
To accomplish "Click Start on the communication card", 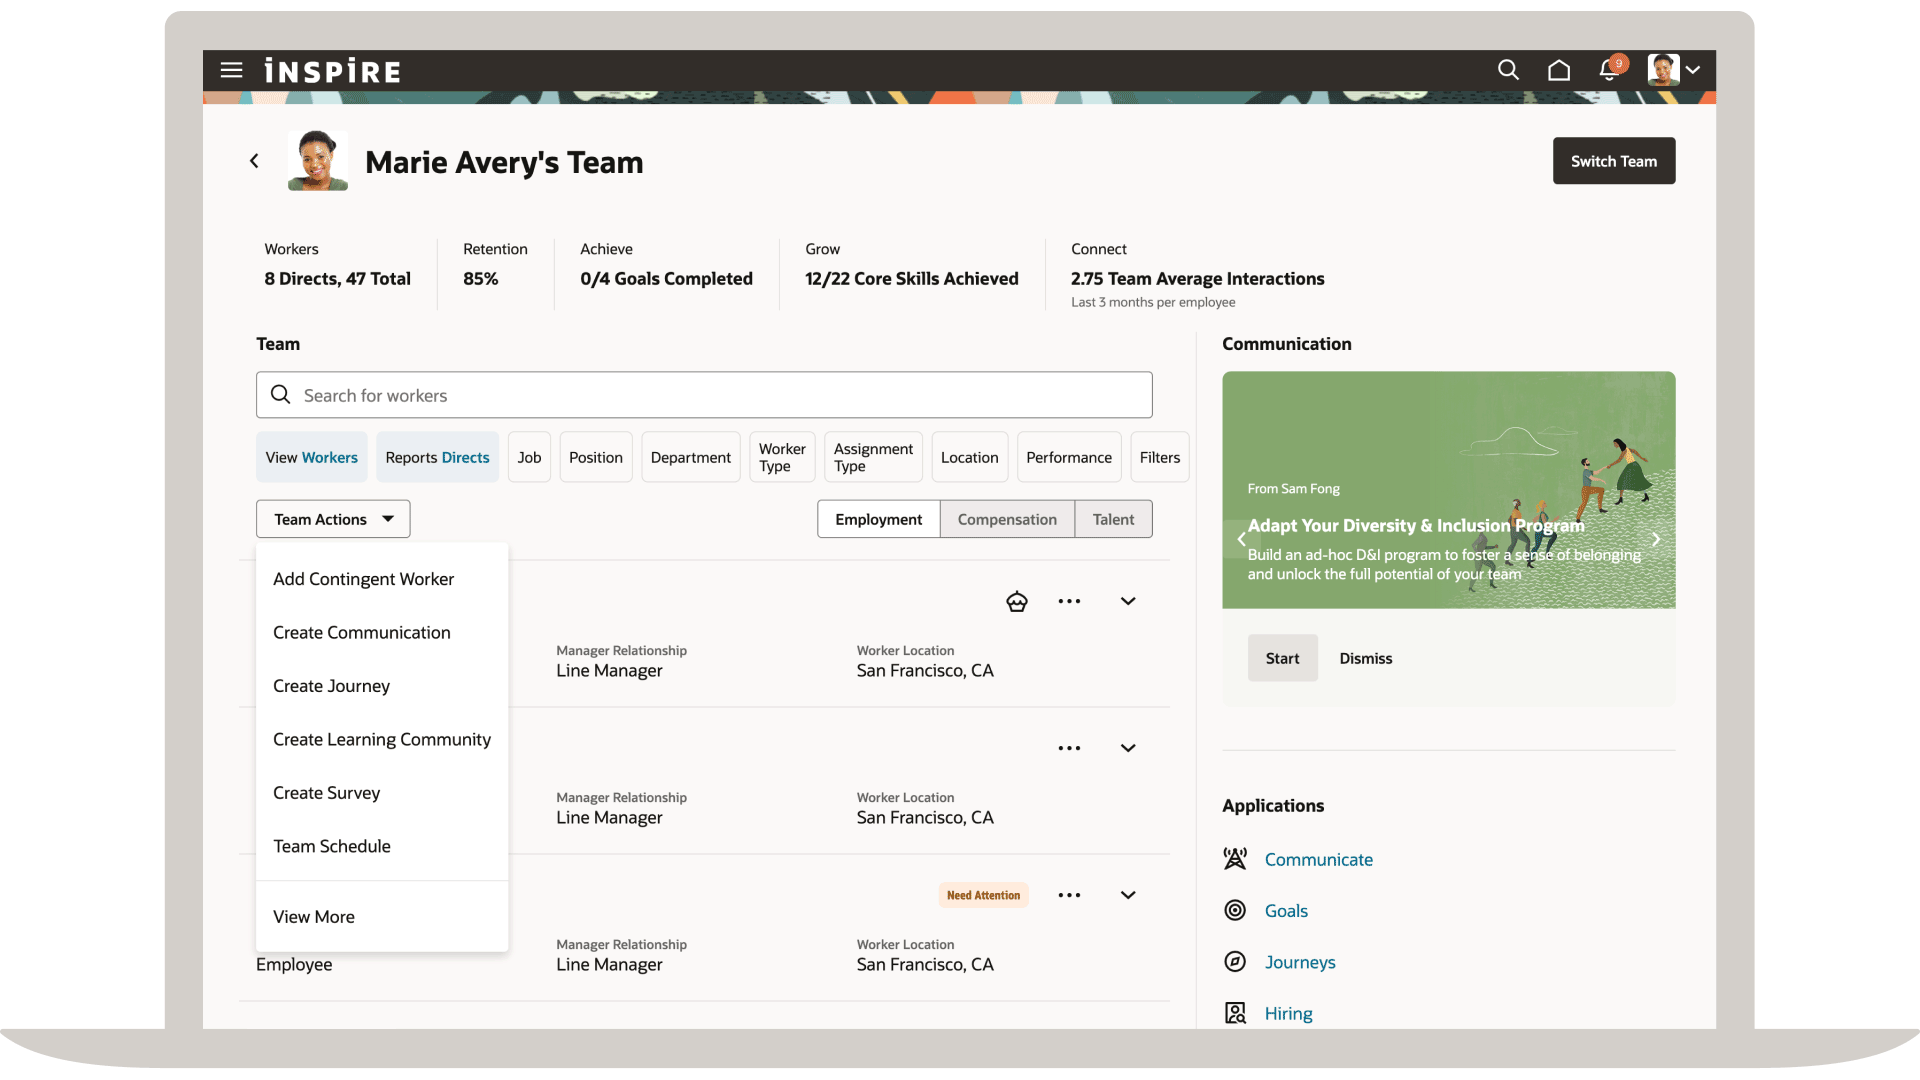I will (1281, 658).
